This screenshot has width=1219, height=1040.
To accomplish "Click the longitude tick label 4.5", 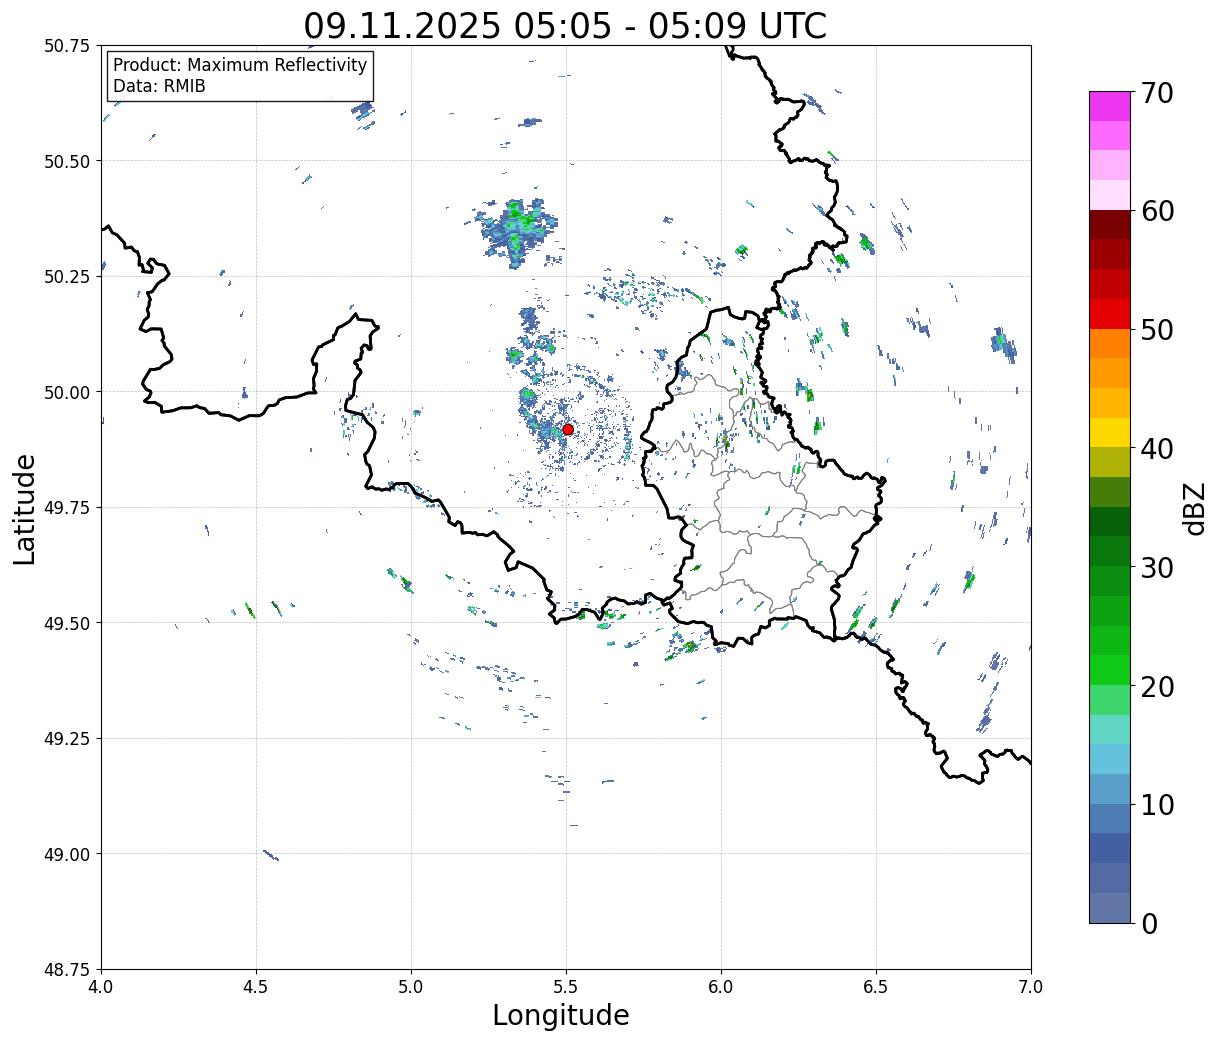I will pyautogui.click(x=256, y=987).
